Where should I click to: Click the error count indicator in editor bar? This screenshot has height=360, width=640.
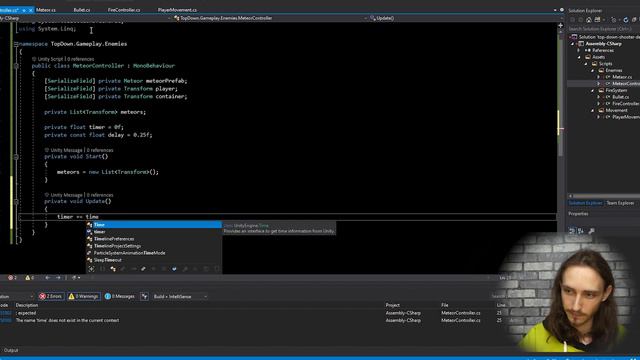tap(12, 278)
